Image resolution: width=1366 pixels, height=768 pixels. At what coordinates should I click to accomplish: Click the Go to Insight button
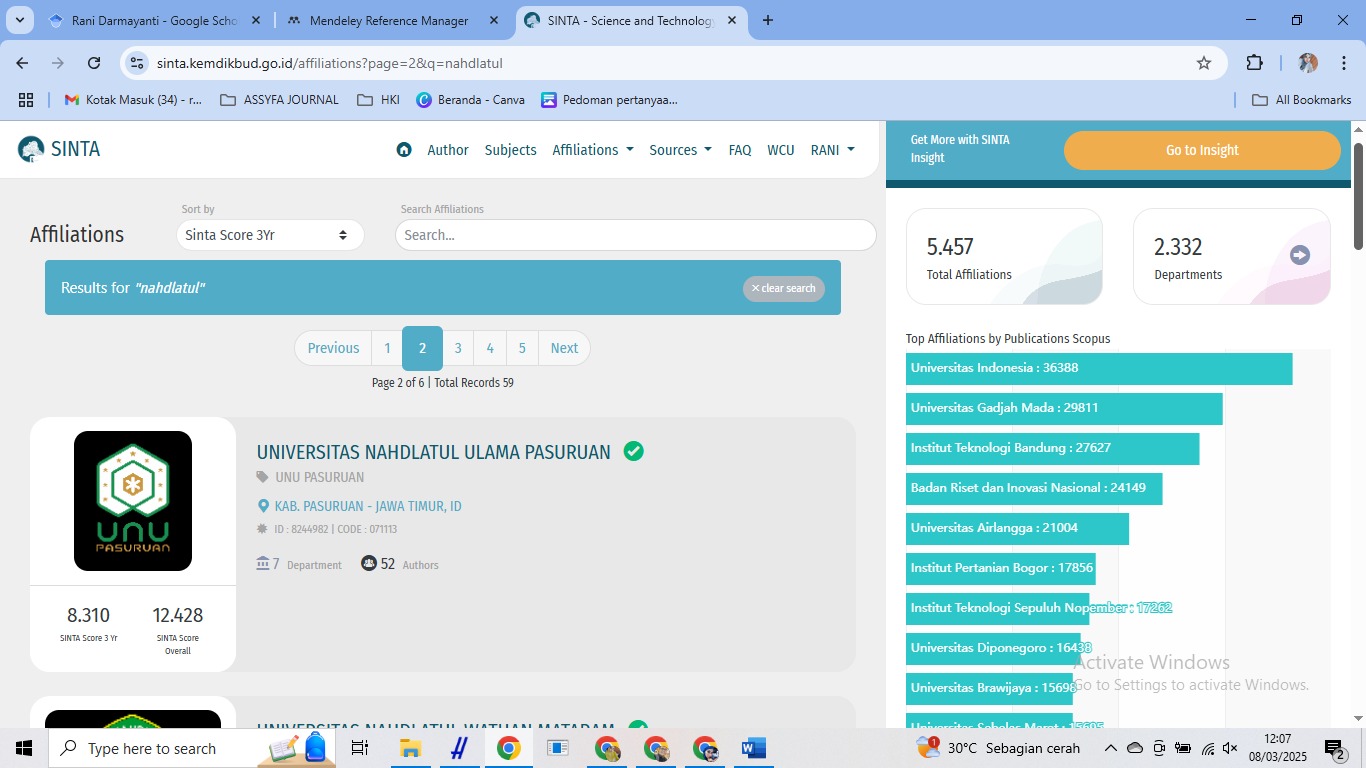(x=1202, y=150)
